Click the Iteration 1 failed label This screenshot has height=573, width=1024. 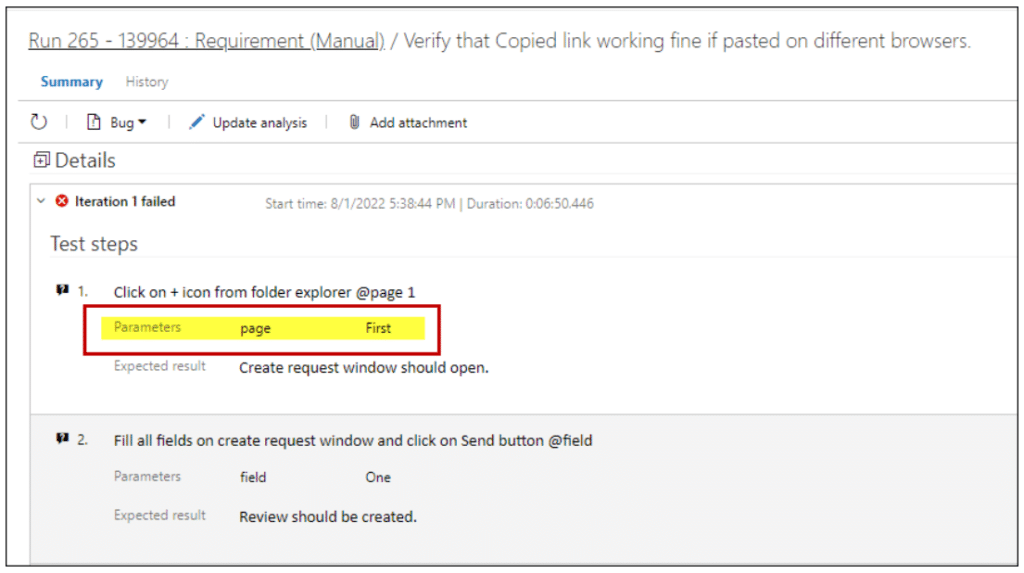coord(125,201)
